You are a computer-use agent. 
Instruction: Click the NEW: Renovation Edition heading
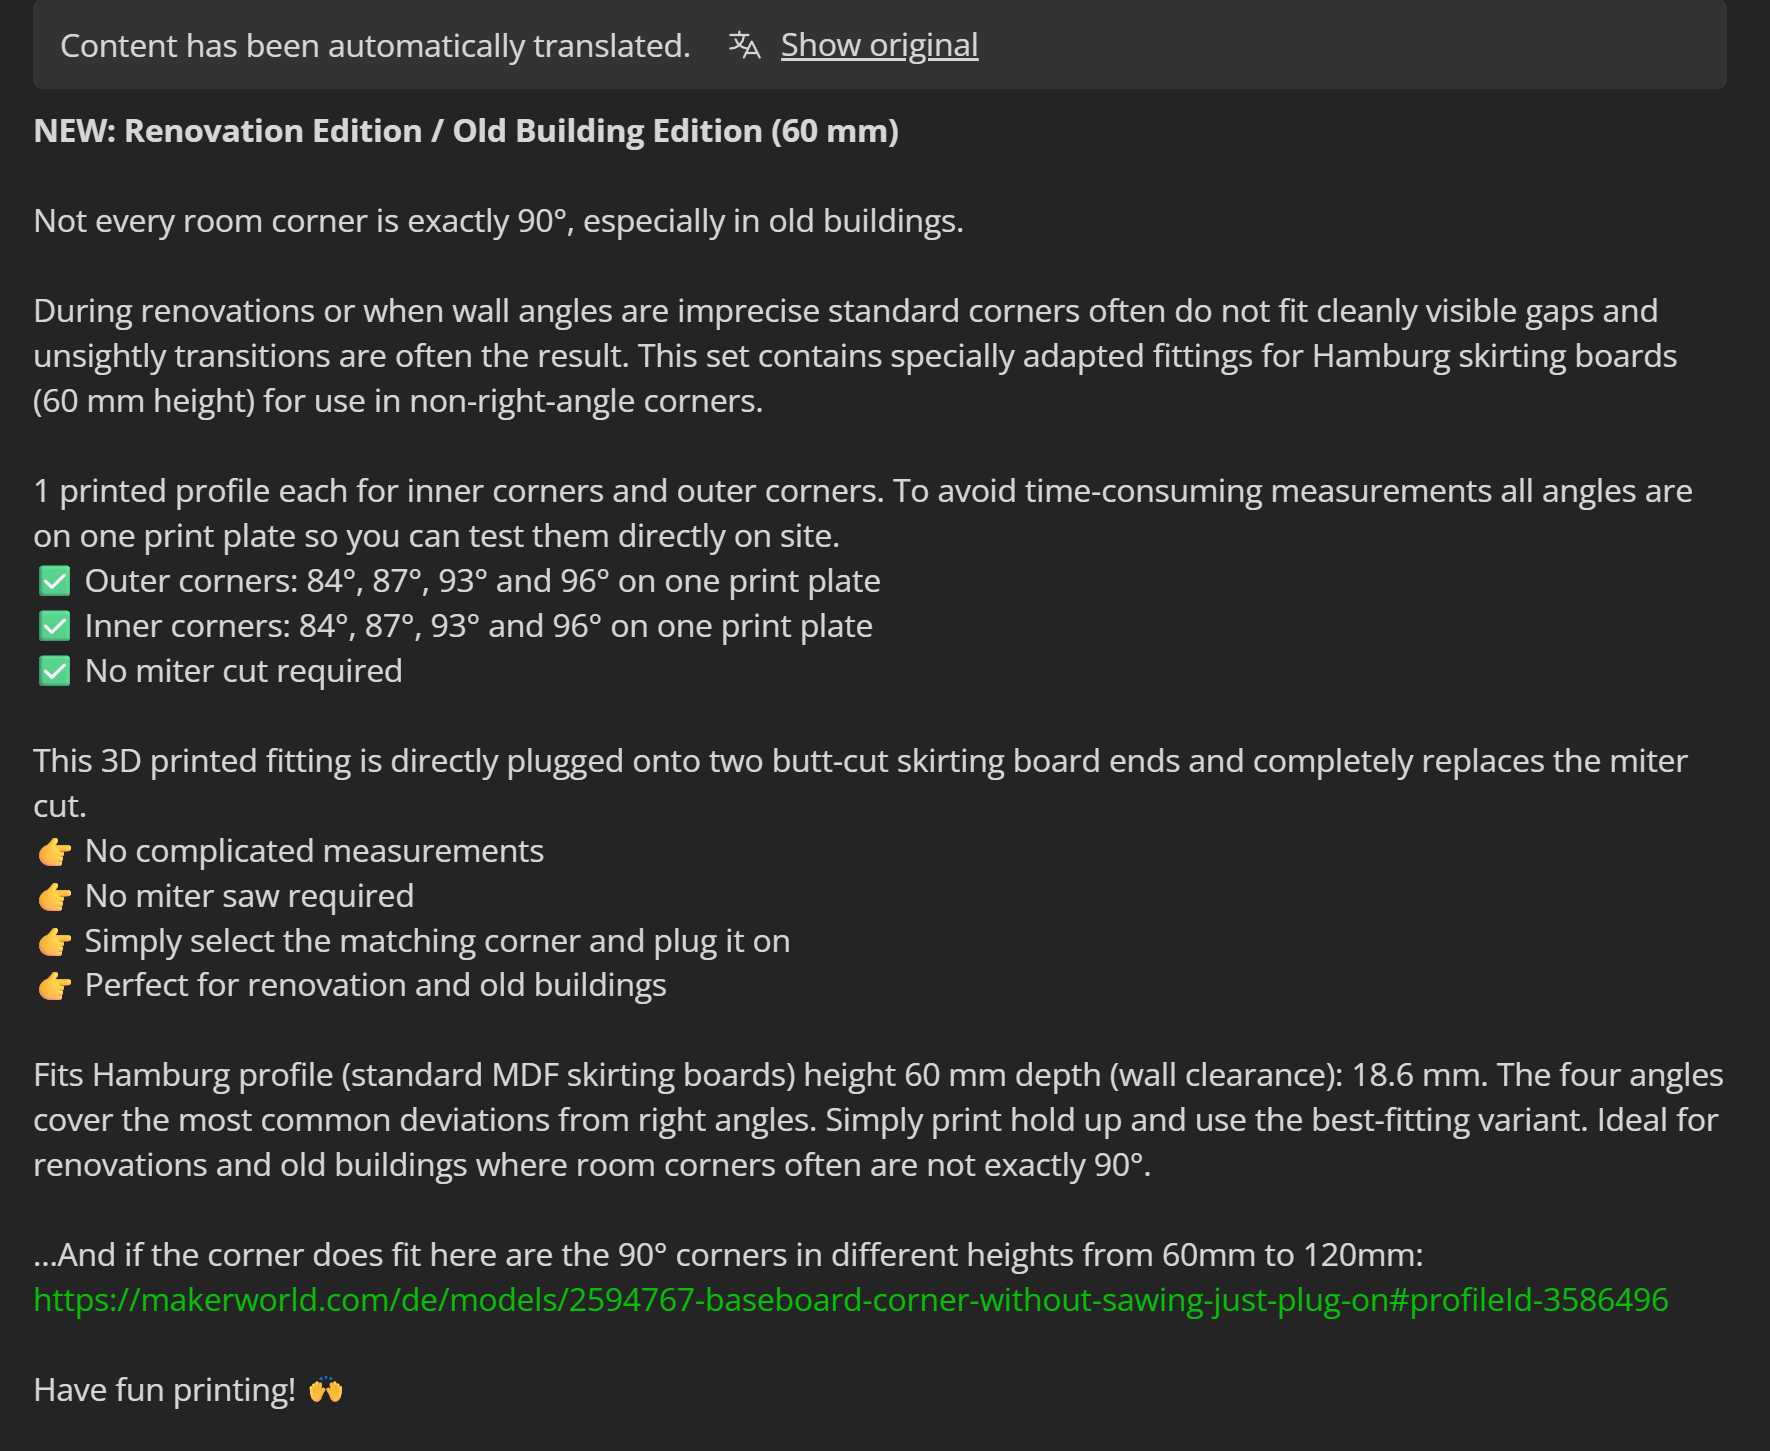(466, 131)
